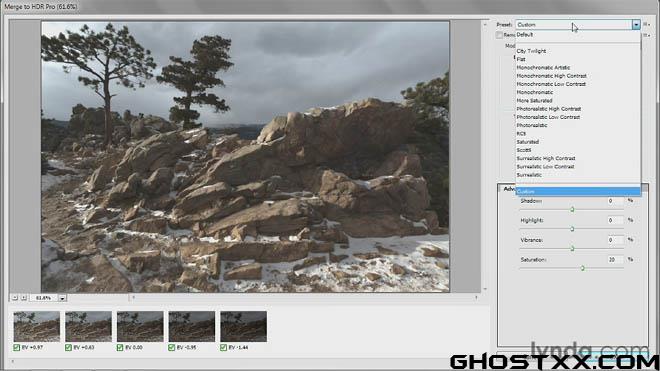The width and height of the screenshot is (660, 371).
Task: Select the EV -1.44 source thumbnail
Action: (x=243, y=326)
